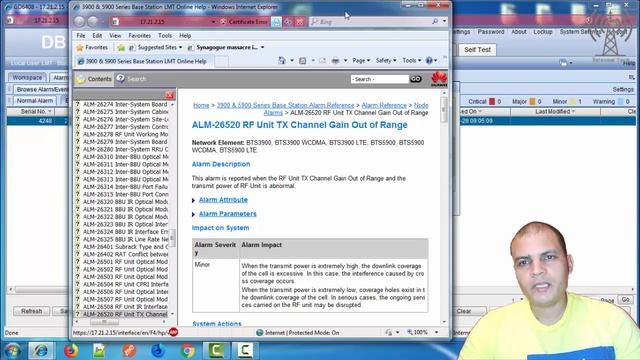Open the zoom level 100% dropdown

(x=436, y=333)
